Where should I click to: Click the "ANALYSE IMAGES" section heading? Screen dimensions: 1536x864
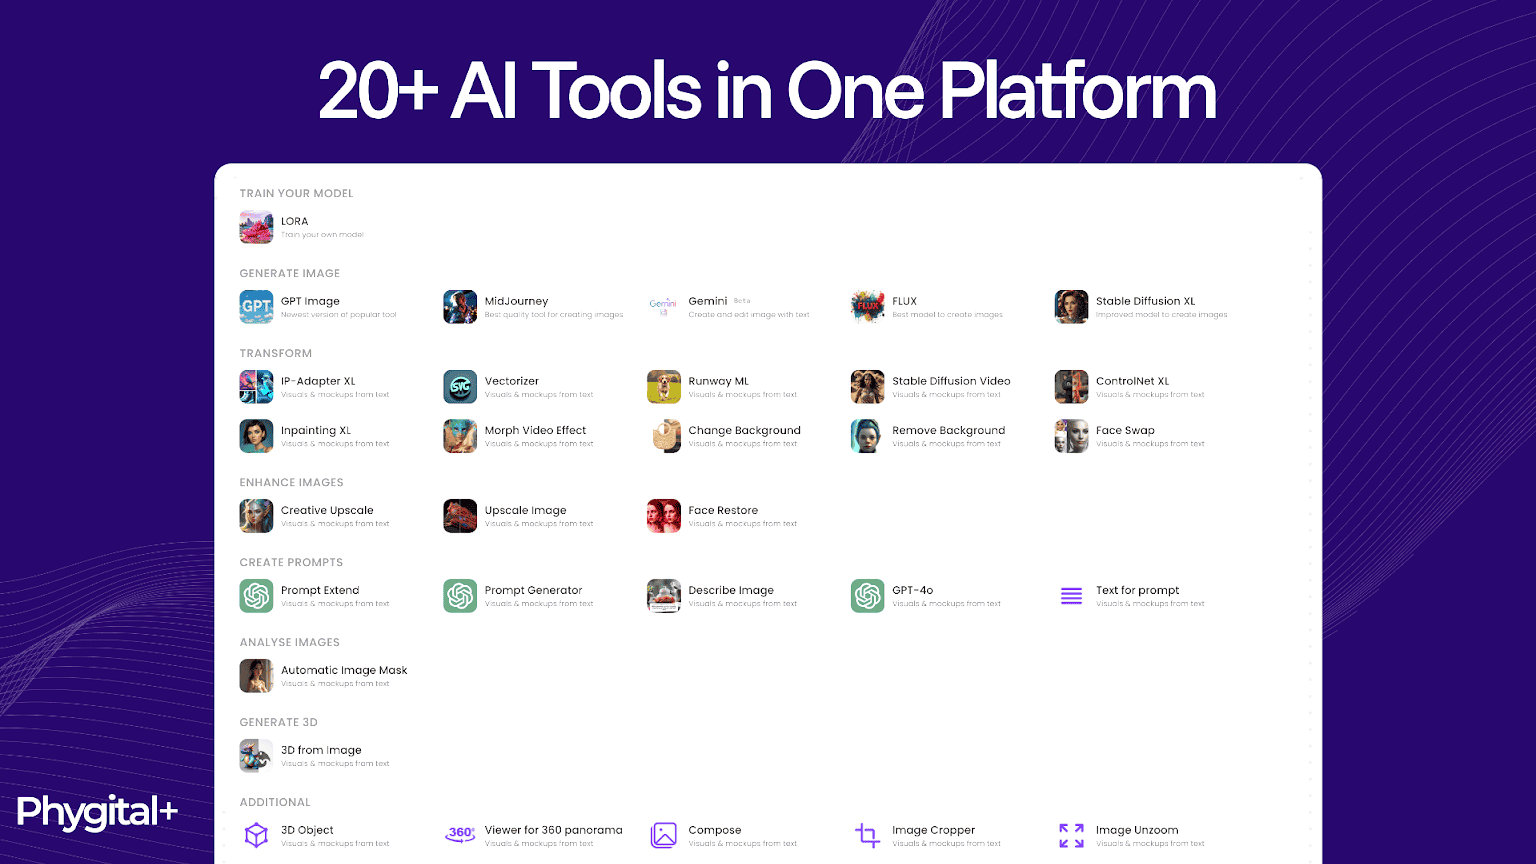(289, 642)
